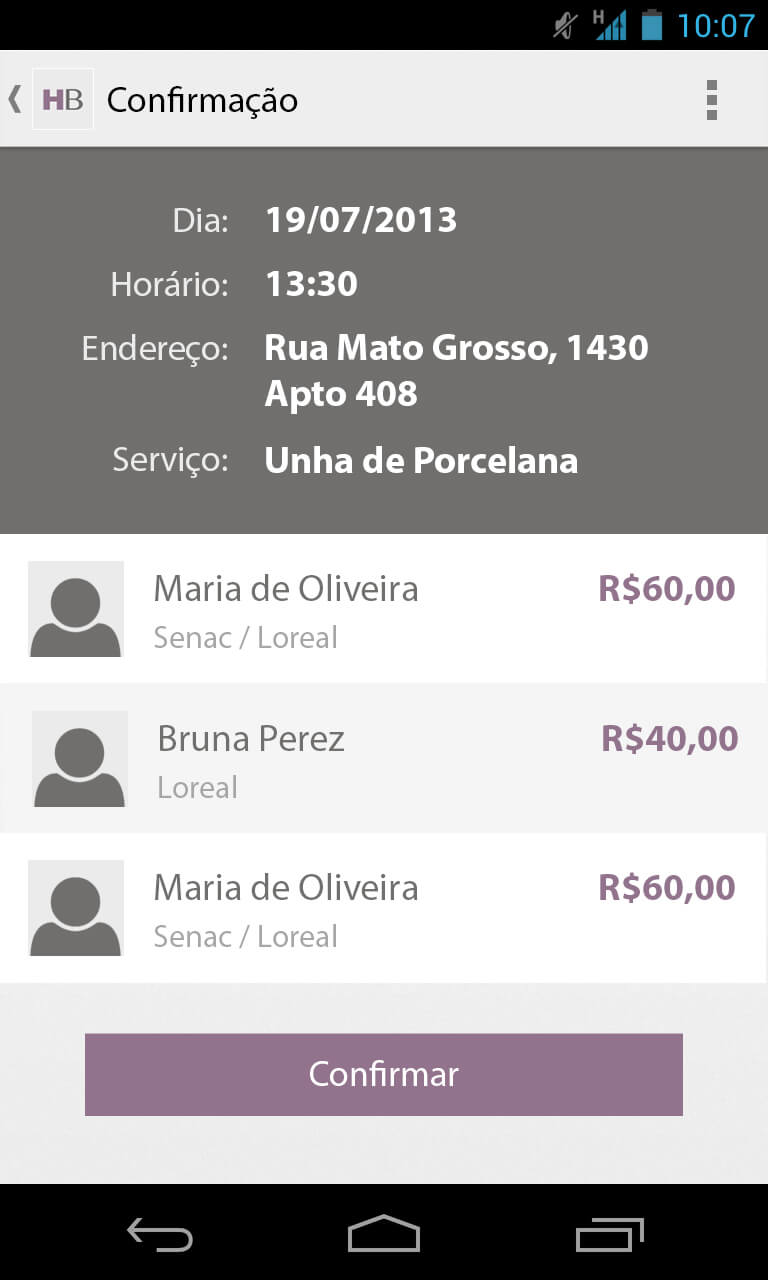Select first Maria de Oliveira entry
This screenshot has height=1280, width=768.
(x=384, y=609)
